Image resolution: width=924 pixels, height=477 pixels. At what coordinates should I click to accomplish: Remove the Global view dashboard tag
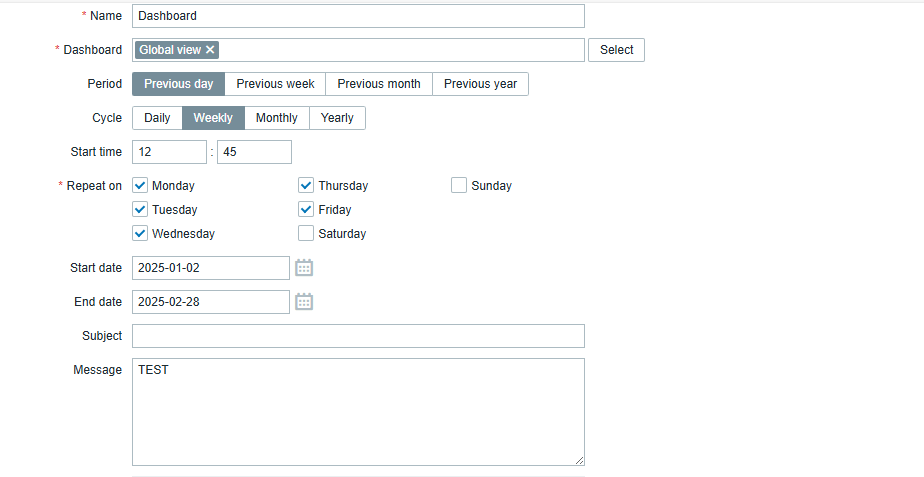(210, 50)
